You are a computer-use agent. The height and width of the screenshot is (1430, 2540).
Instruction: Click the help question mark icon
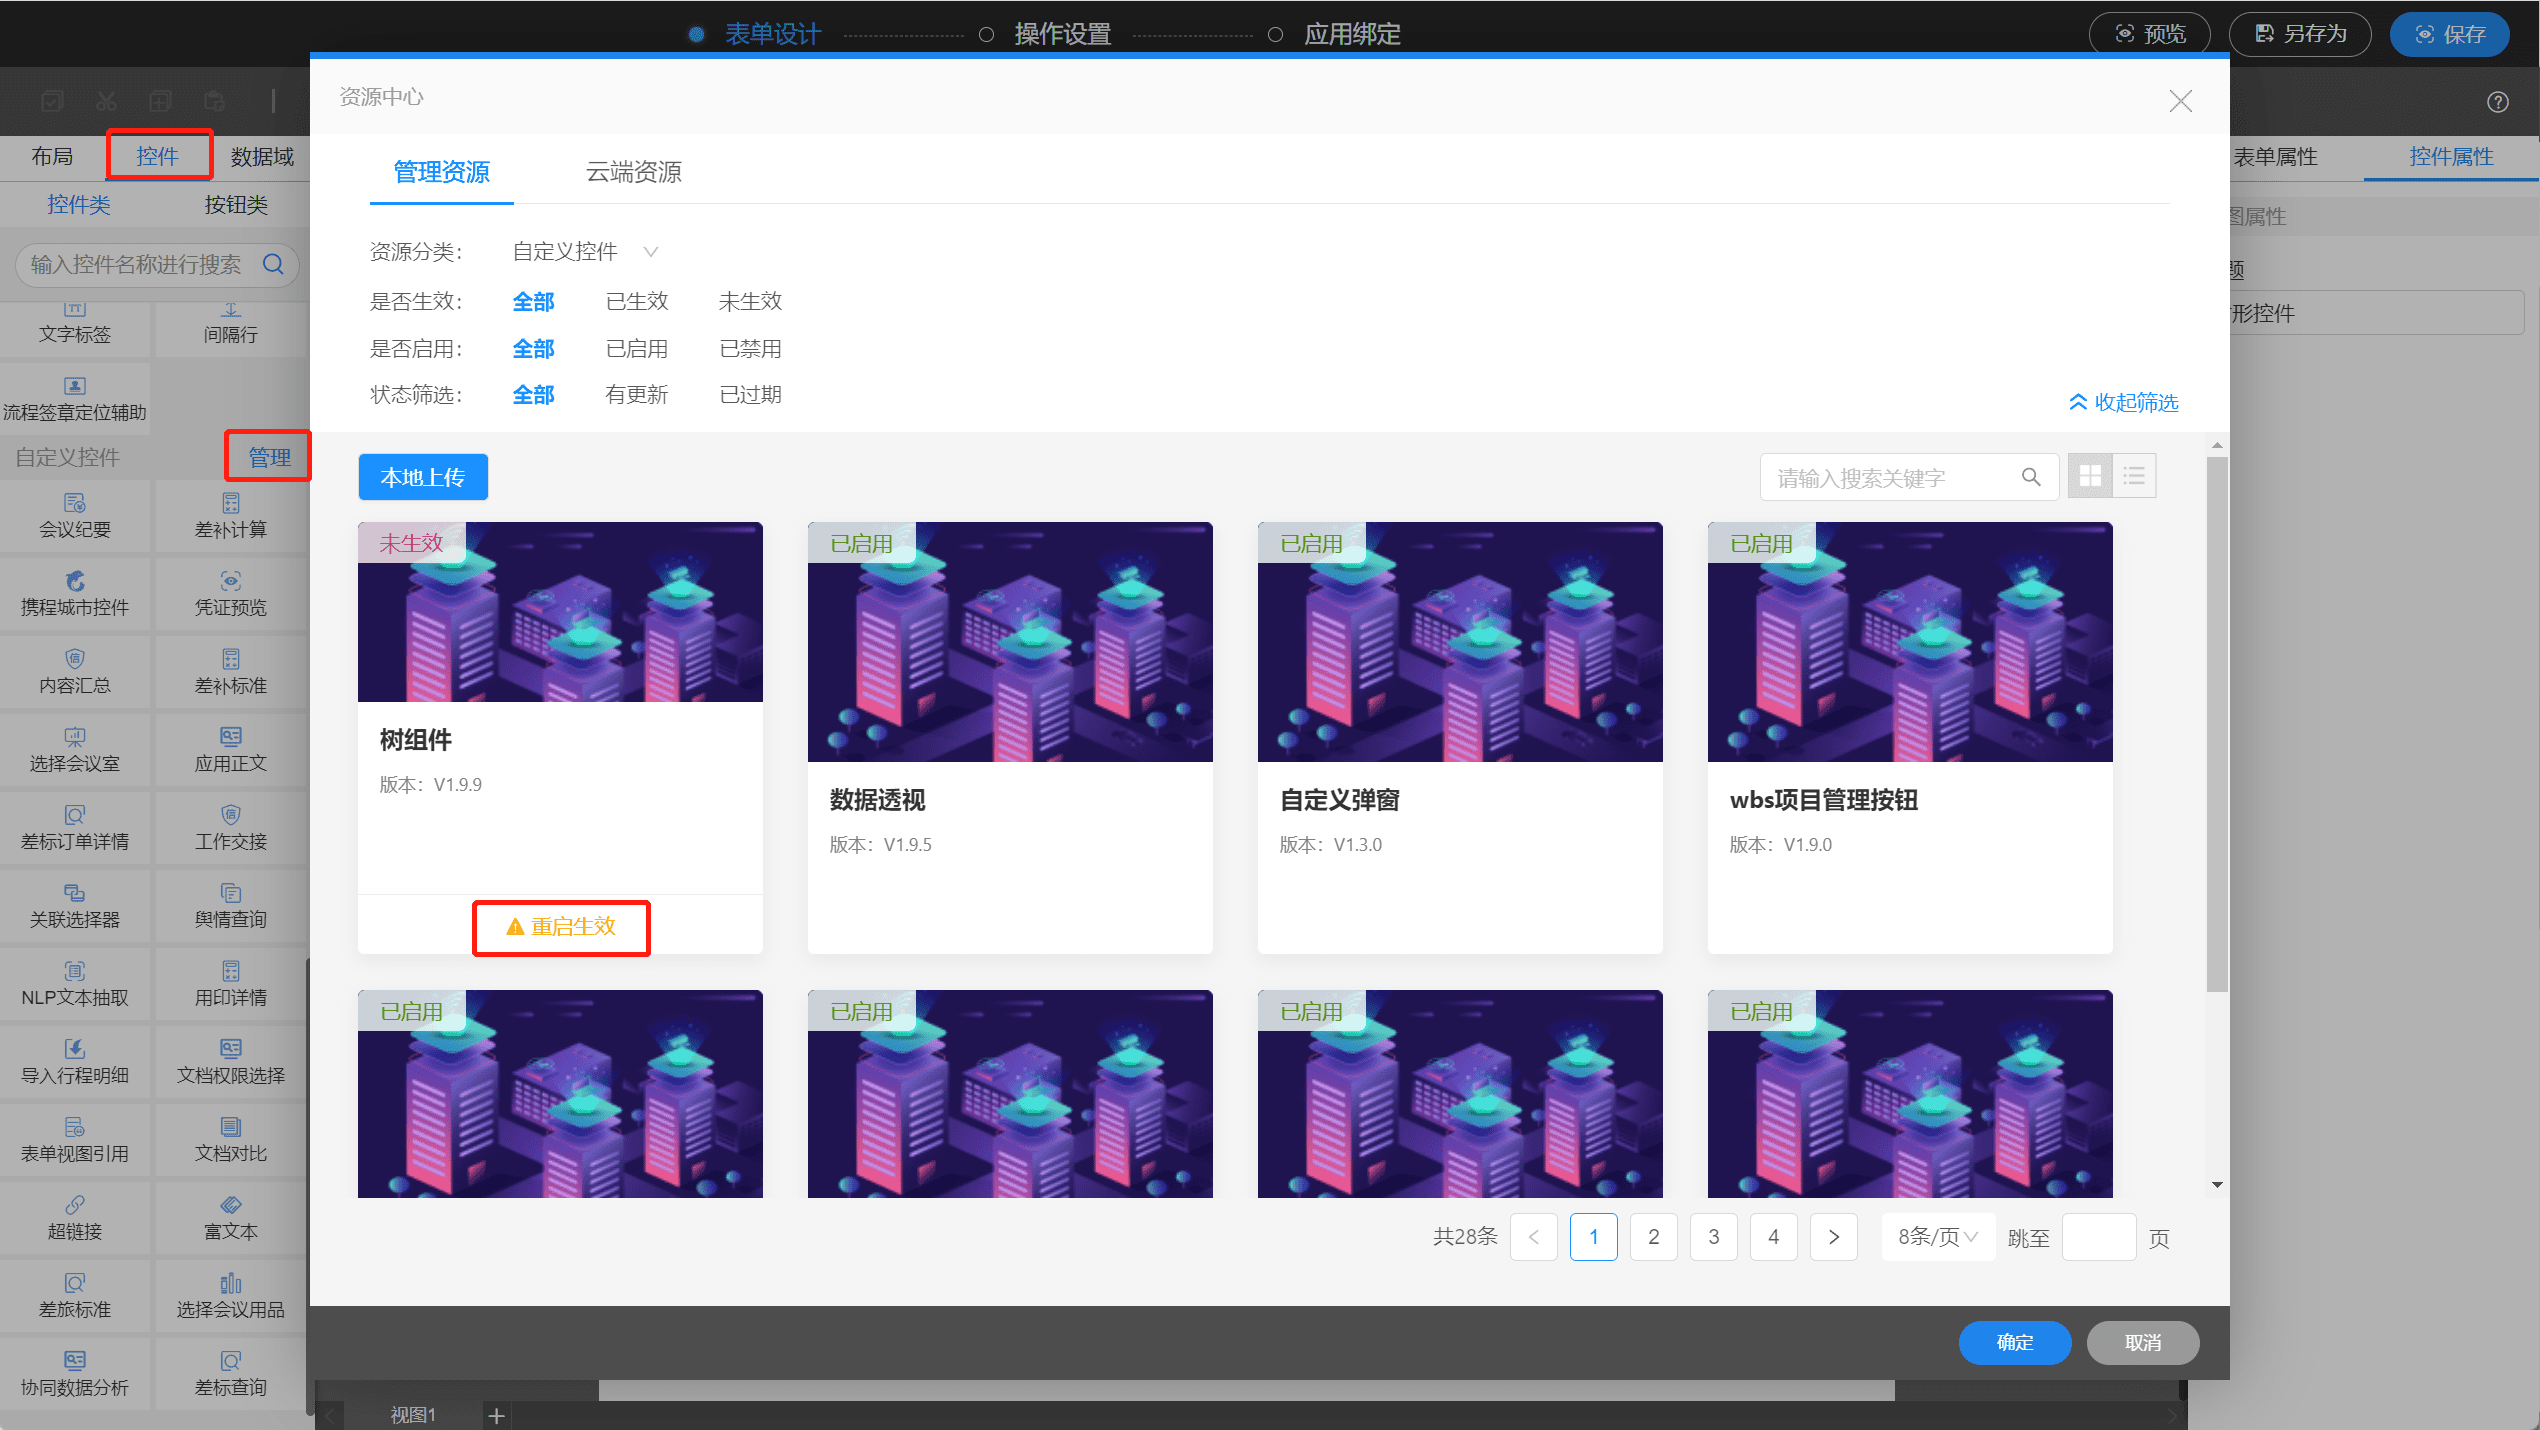click(x=2498, y=102)
